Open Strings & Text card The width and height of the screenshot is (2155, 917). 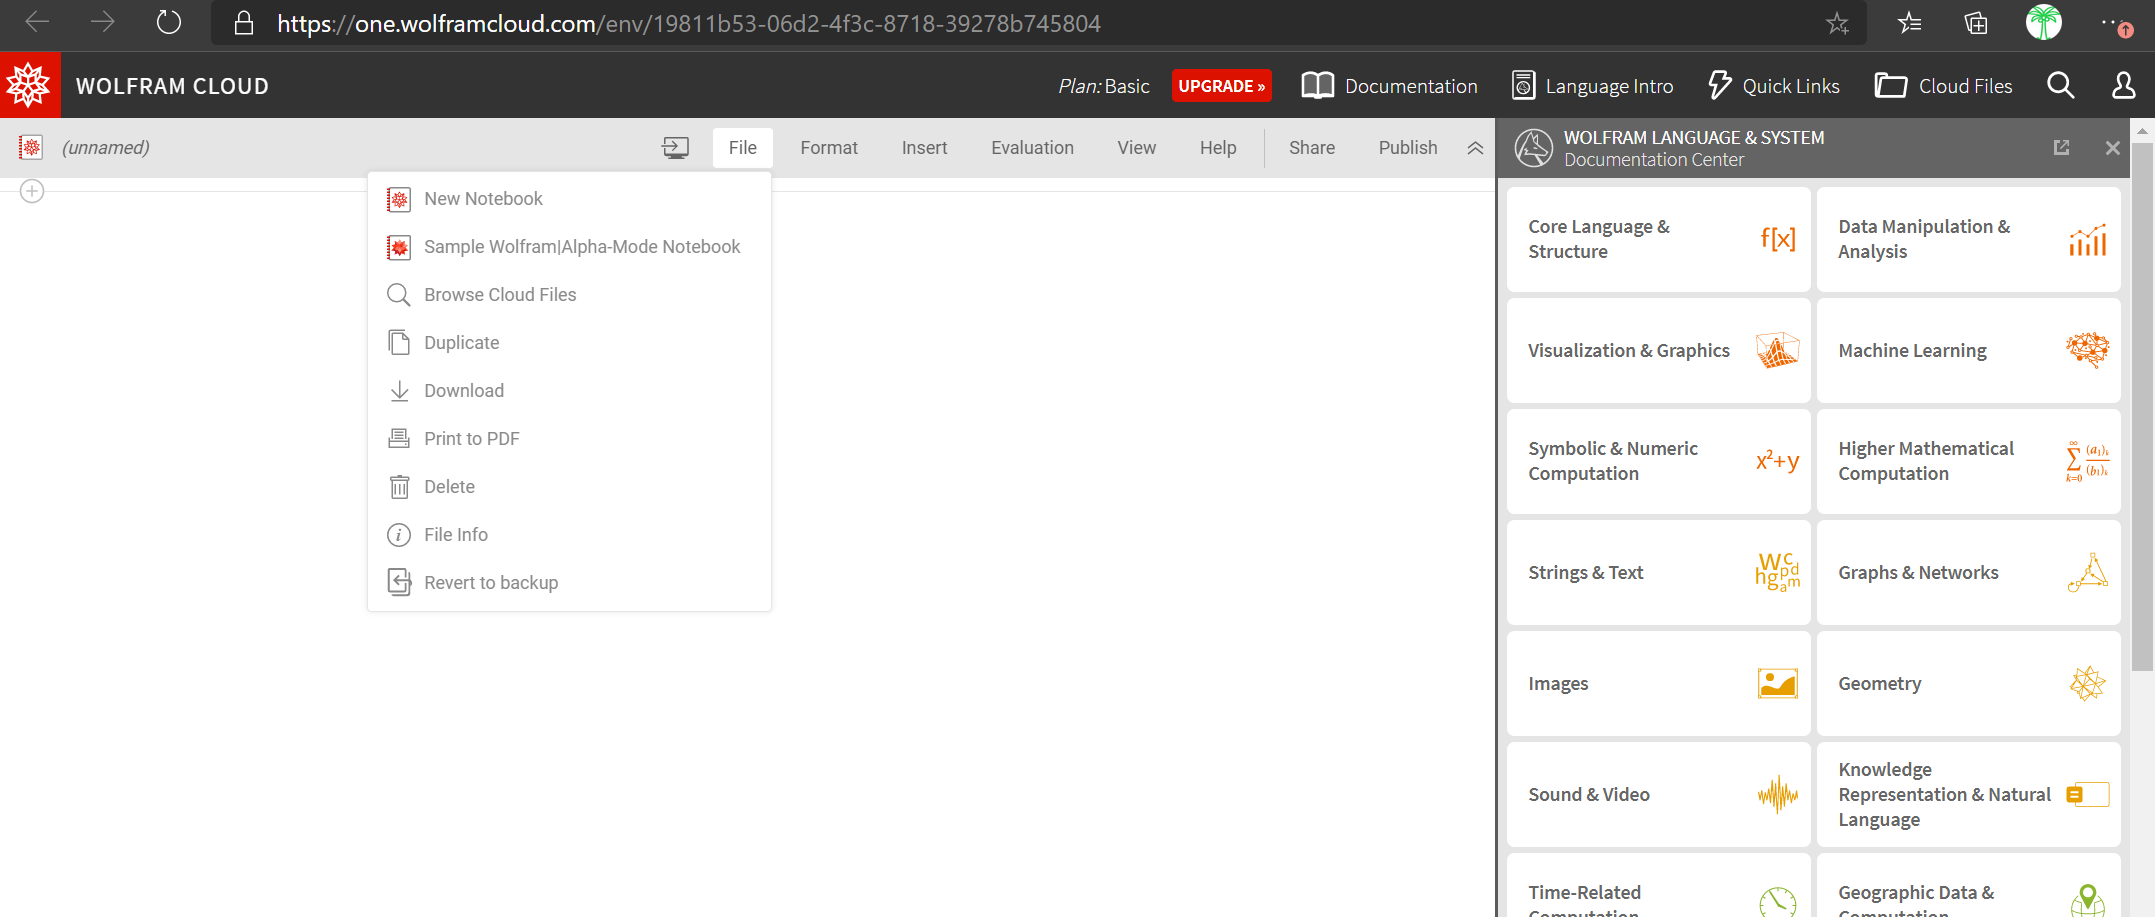point(1658,573)
